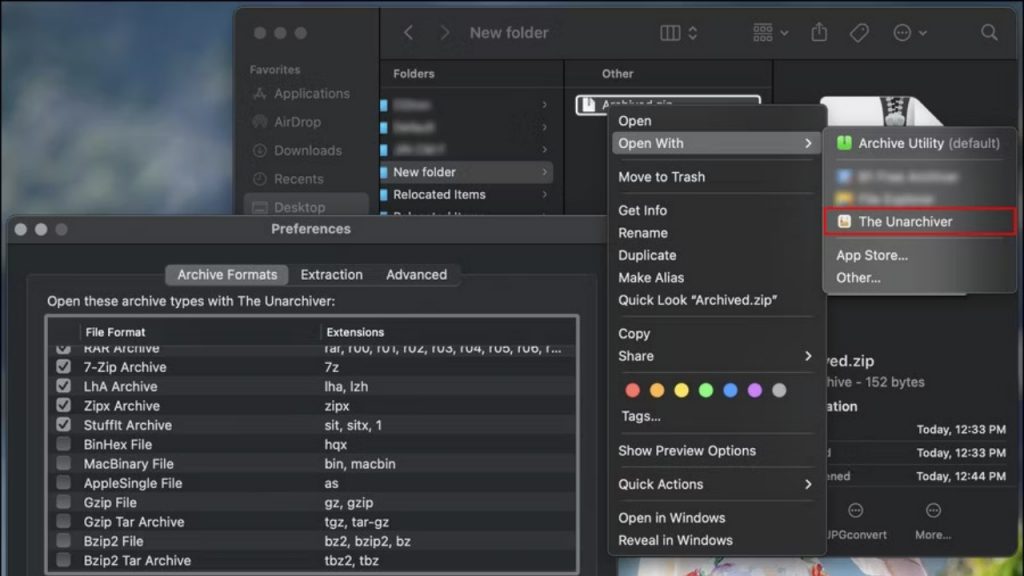Switch to column view icon
The height and width of the screenshot is (576, 1024).
(671, 33)
